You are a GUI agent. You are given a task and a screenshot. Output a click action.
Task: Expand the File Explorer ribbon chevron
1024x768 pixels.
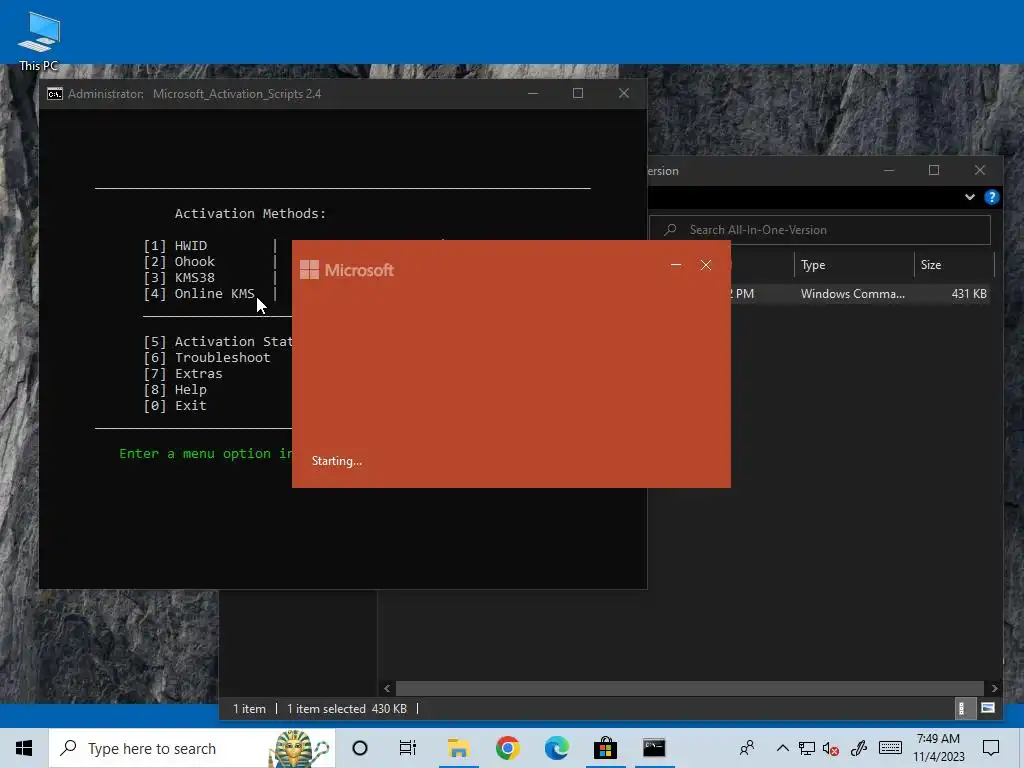pos(970,197)
